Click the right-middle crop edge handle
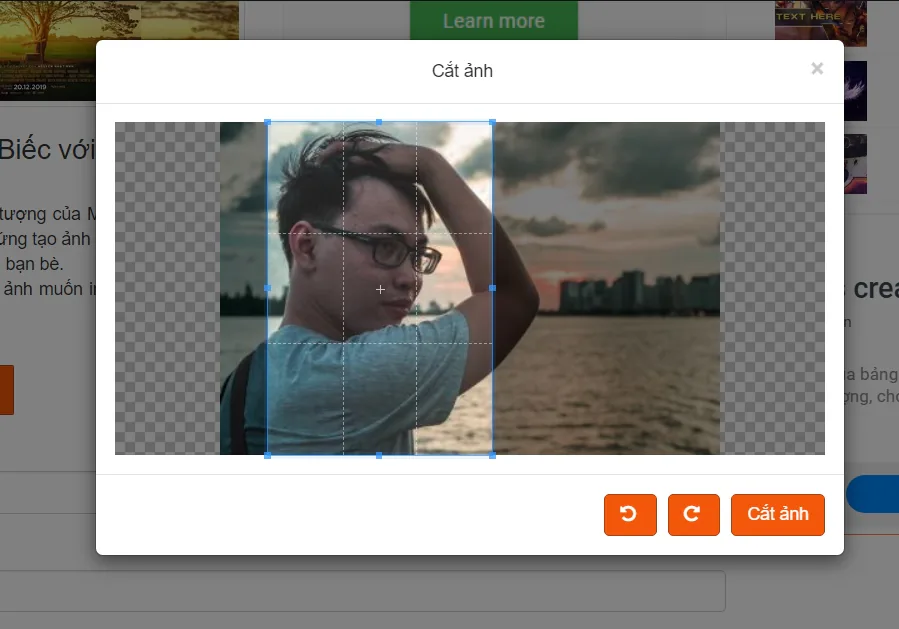This screenshot has height=629, width=899. [493, 288]
